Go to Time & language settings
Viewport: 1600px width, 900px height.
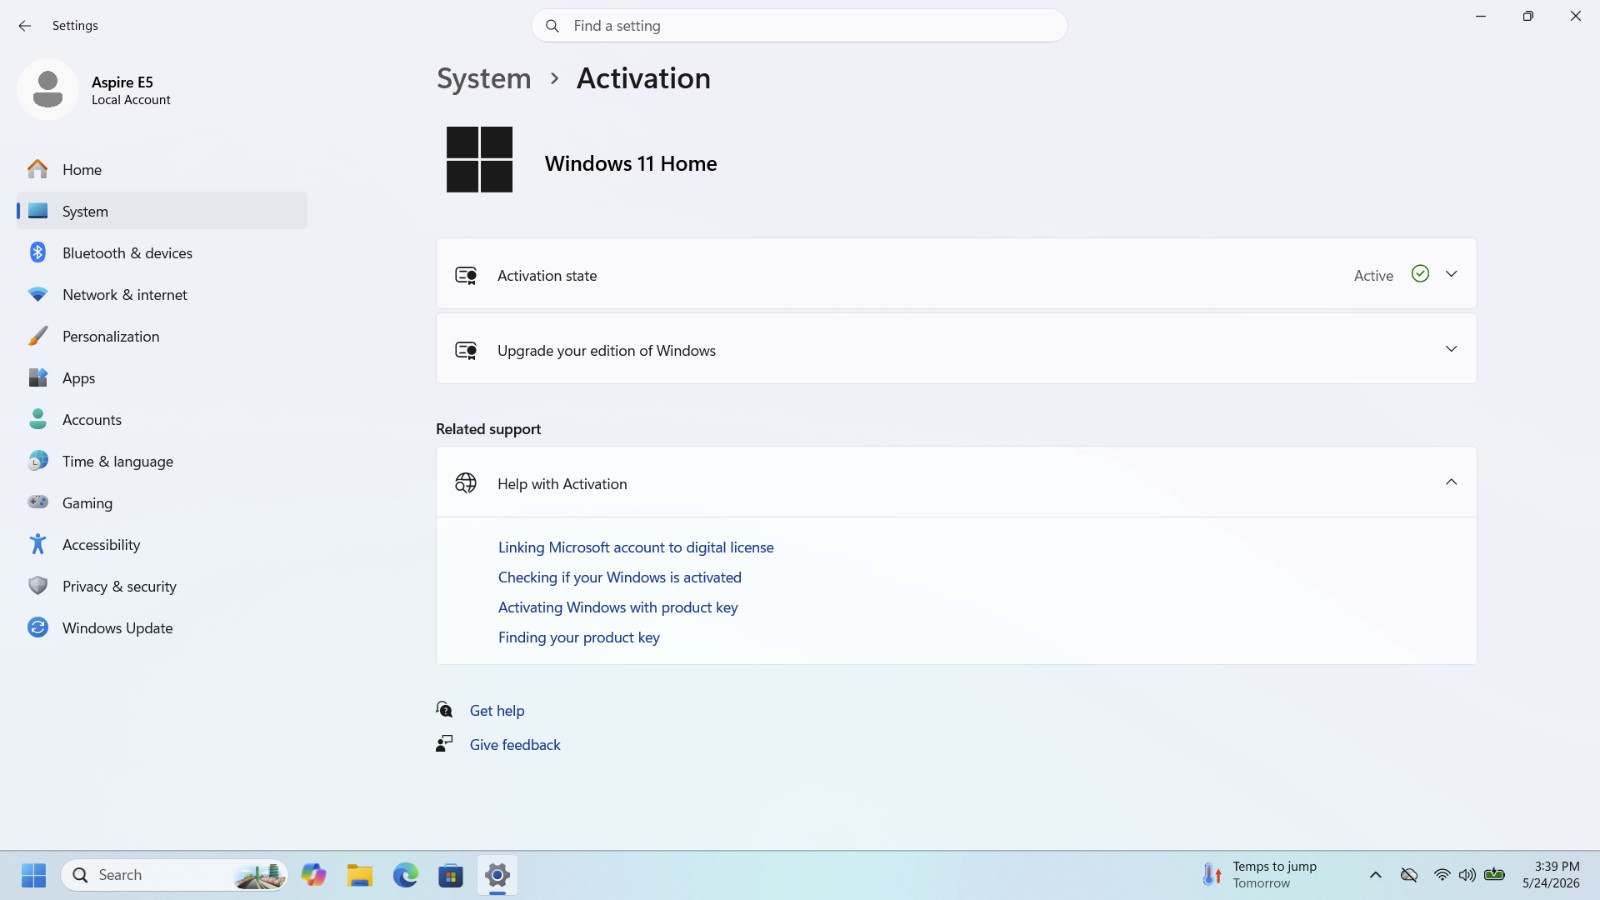click(x=162, y=461)
